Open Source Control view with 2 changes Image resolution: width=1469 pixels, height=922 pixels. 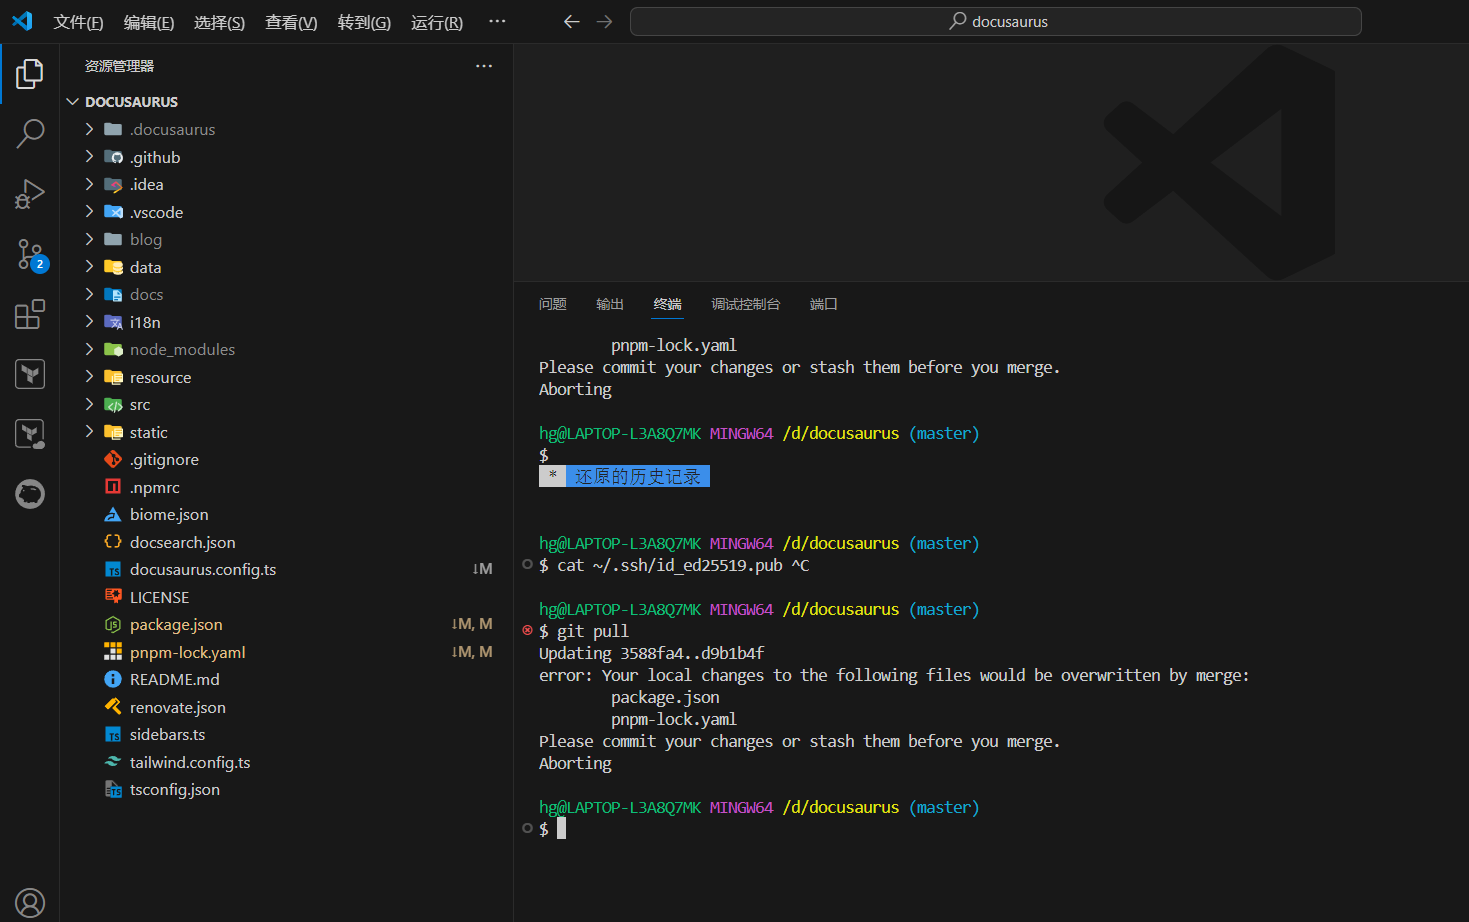(x=30, y=254)
